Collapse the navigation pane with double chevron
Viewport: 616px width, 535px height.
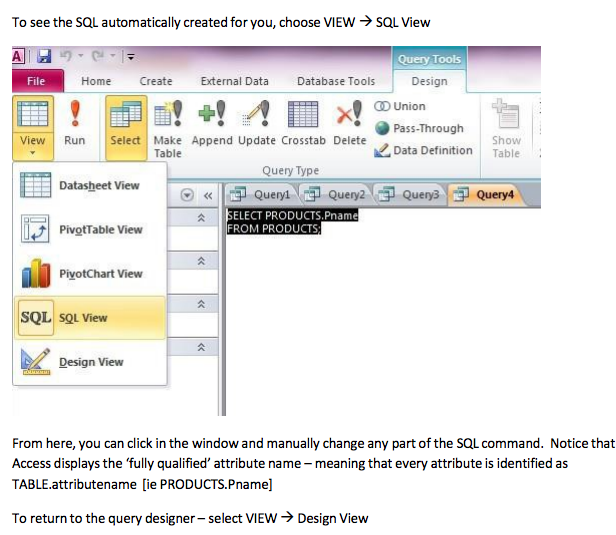[208, 196]
